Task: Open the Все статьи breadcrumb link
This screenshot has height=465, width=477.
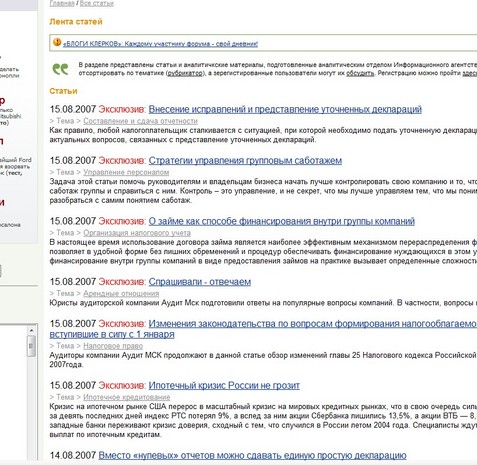Action: tap(97, 3)
